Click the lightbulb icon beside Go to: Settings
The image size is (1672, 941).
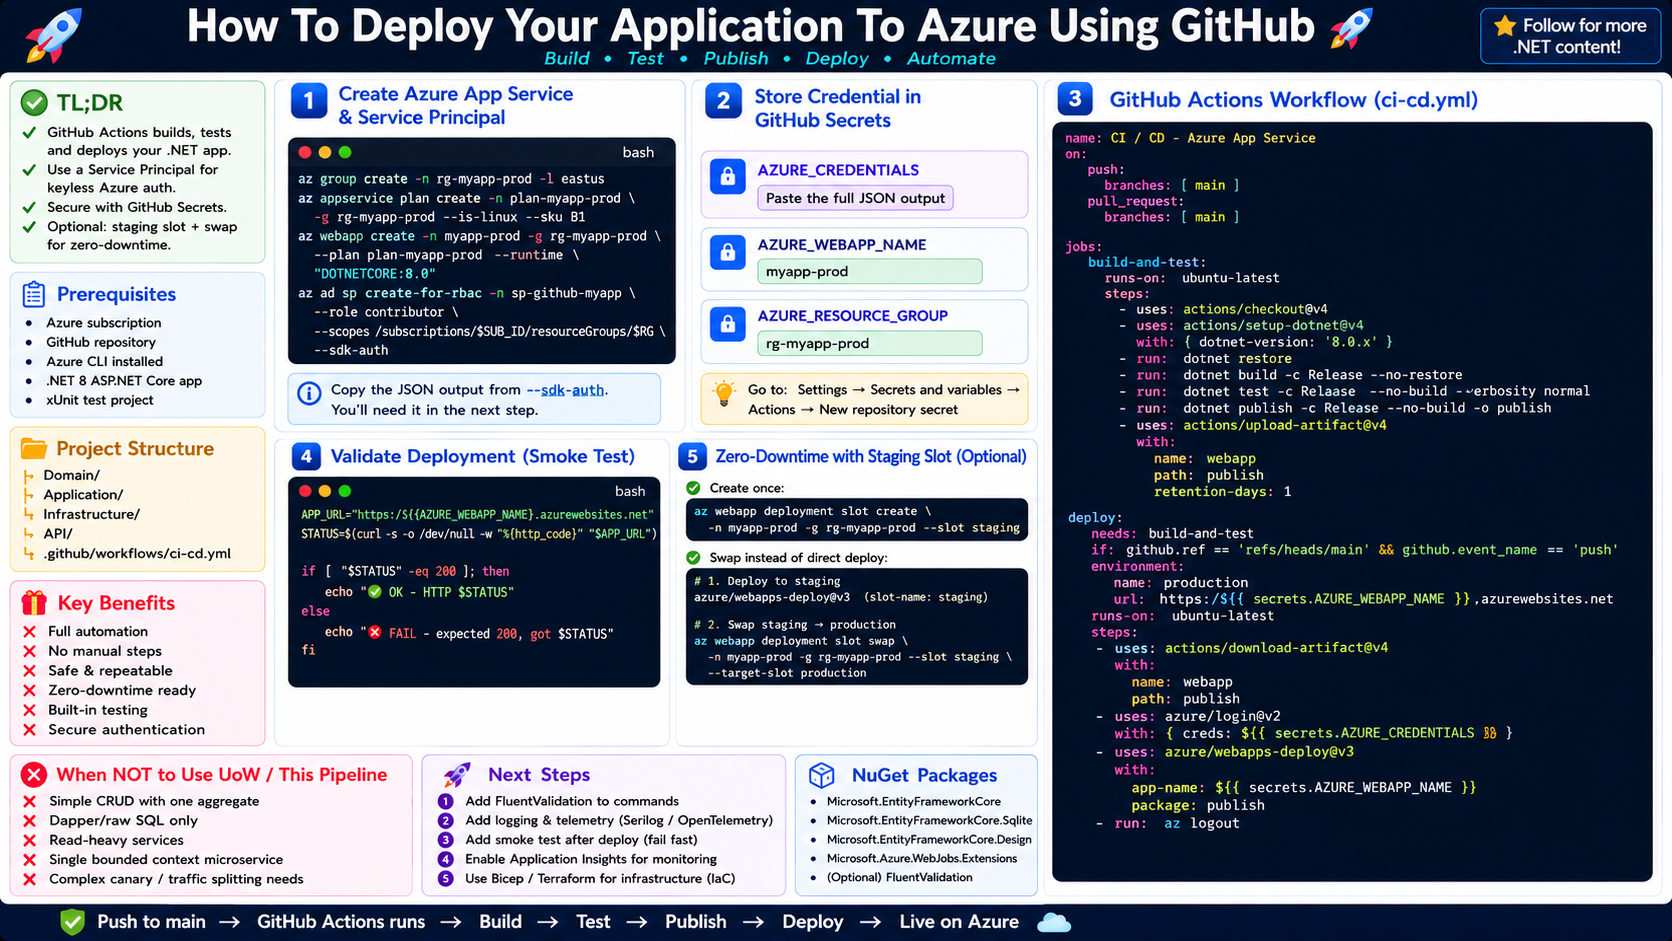(x=724, y=393)
